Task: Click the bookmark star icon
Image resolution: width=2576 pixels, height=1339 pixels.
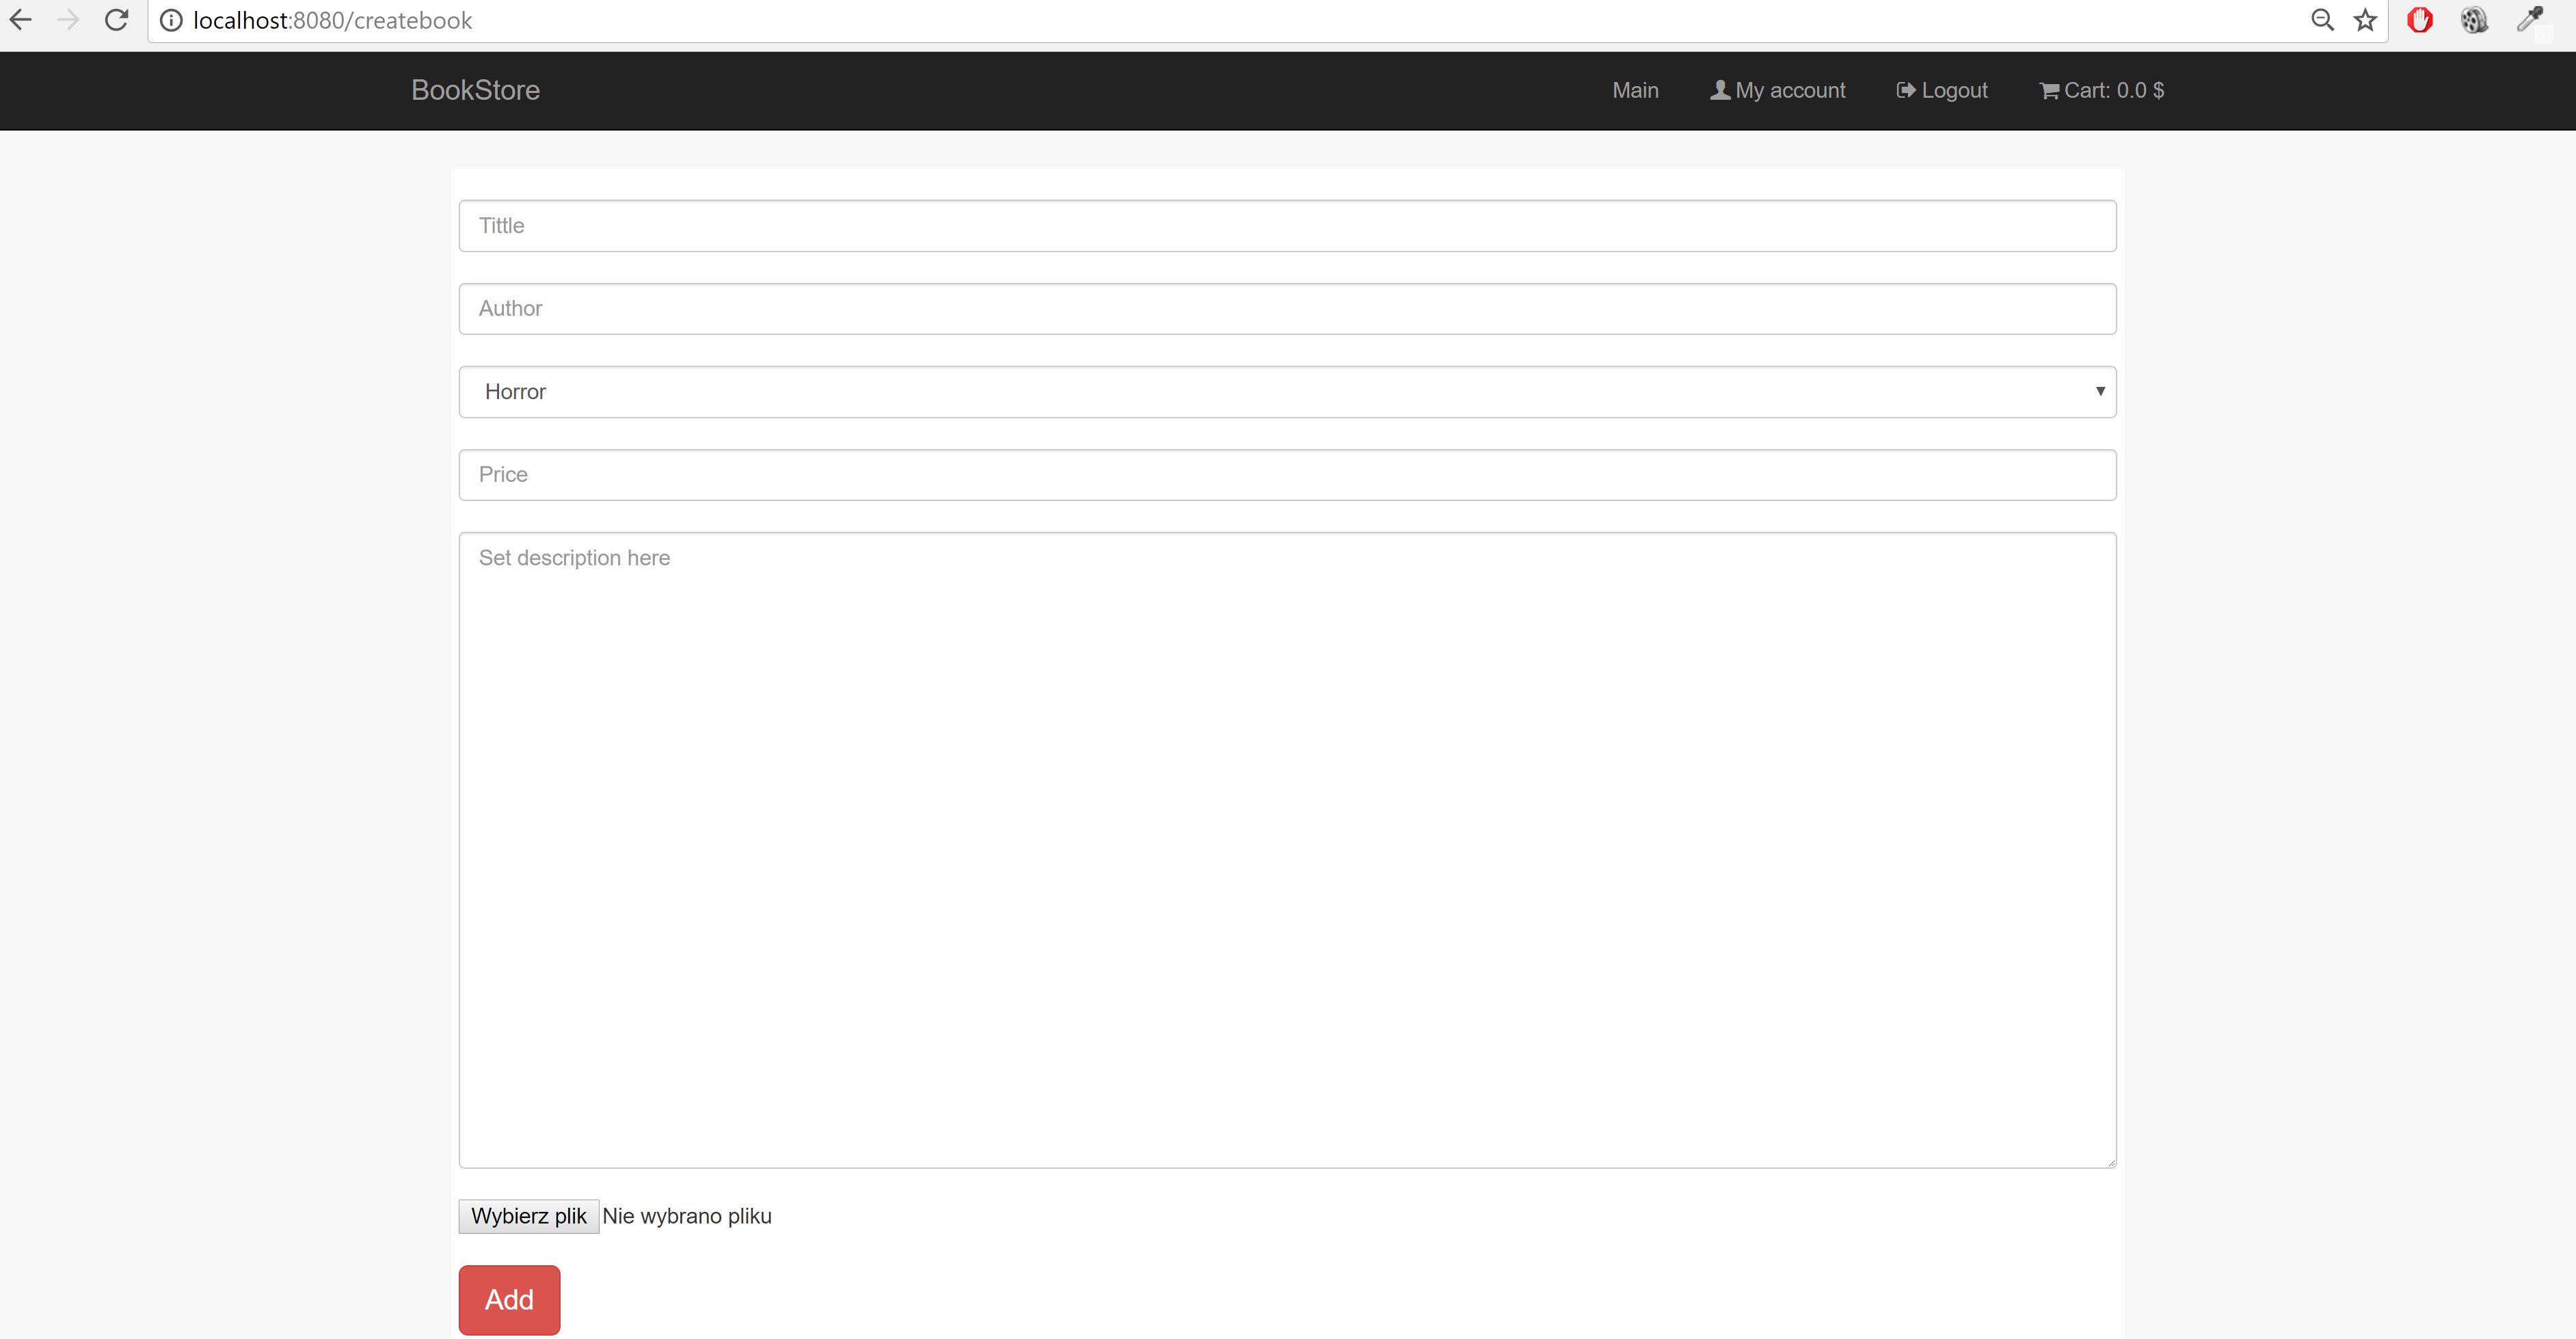Action: (2366, 20)
